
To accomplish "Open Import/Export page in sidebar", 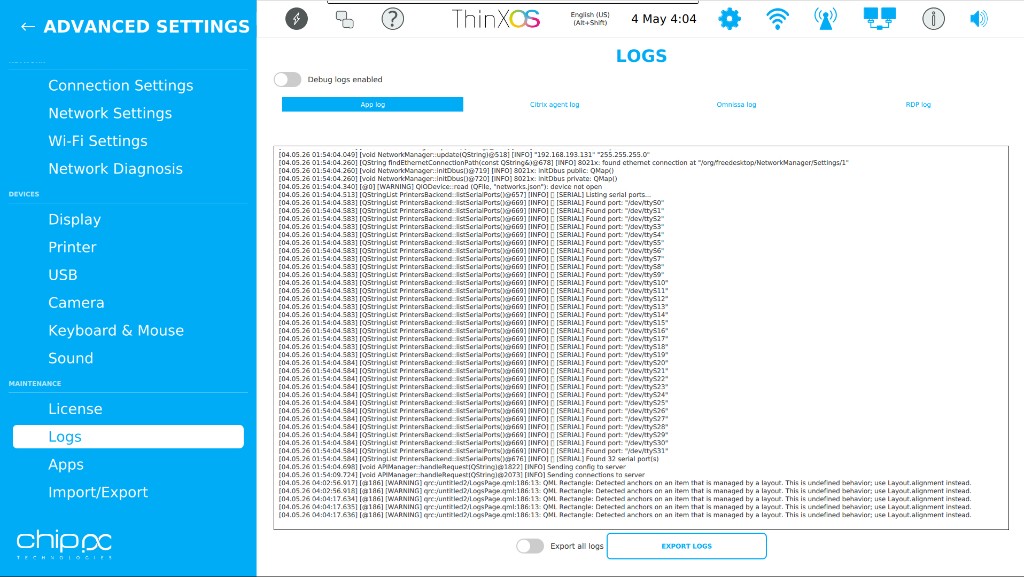I will (x=98, y=492).
